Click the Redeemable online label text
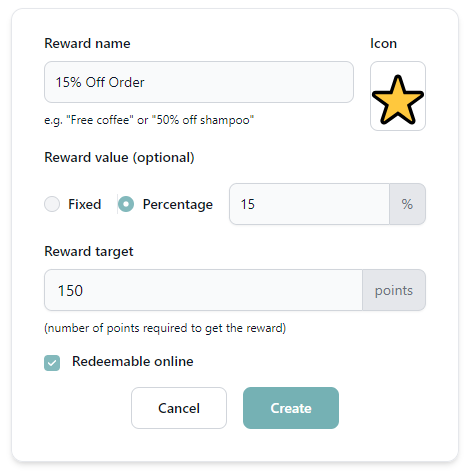This screenshot has width=473, height=473. pos(133,361)
